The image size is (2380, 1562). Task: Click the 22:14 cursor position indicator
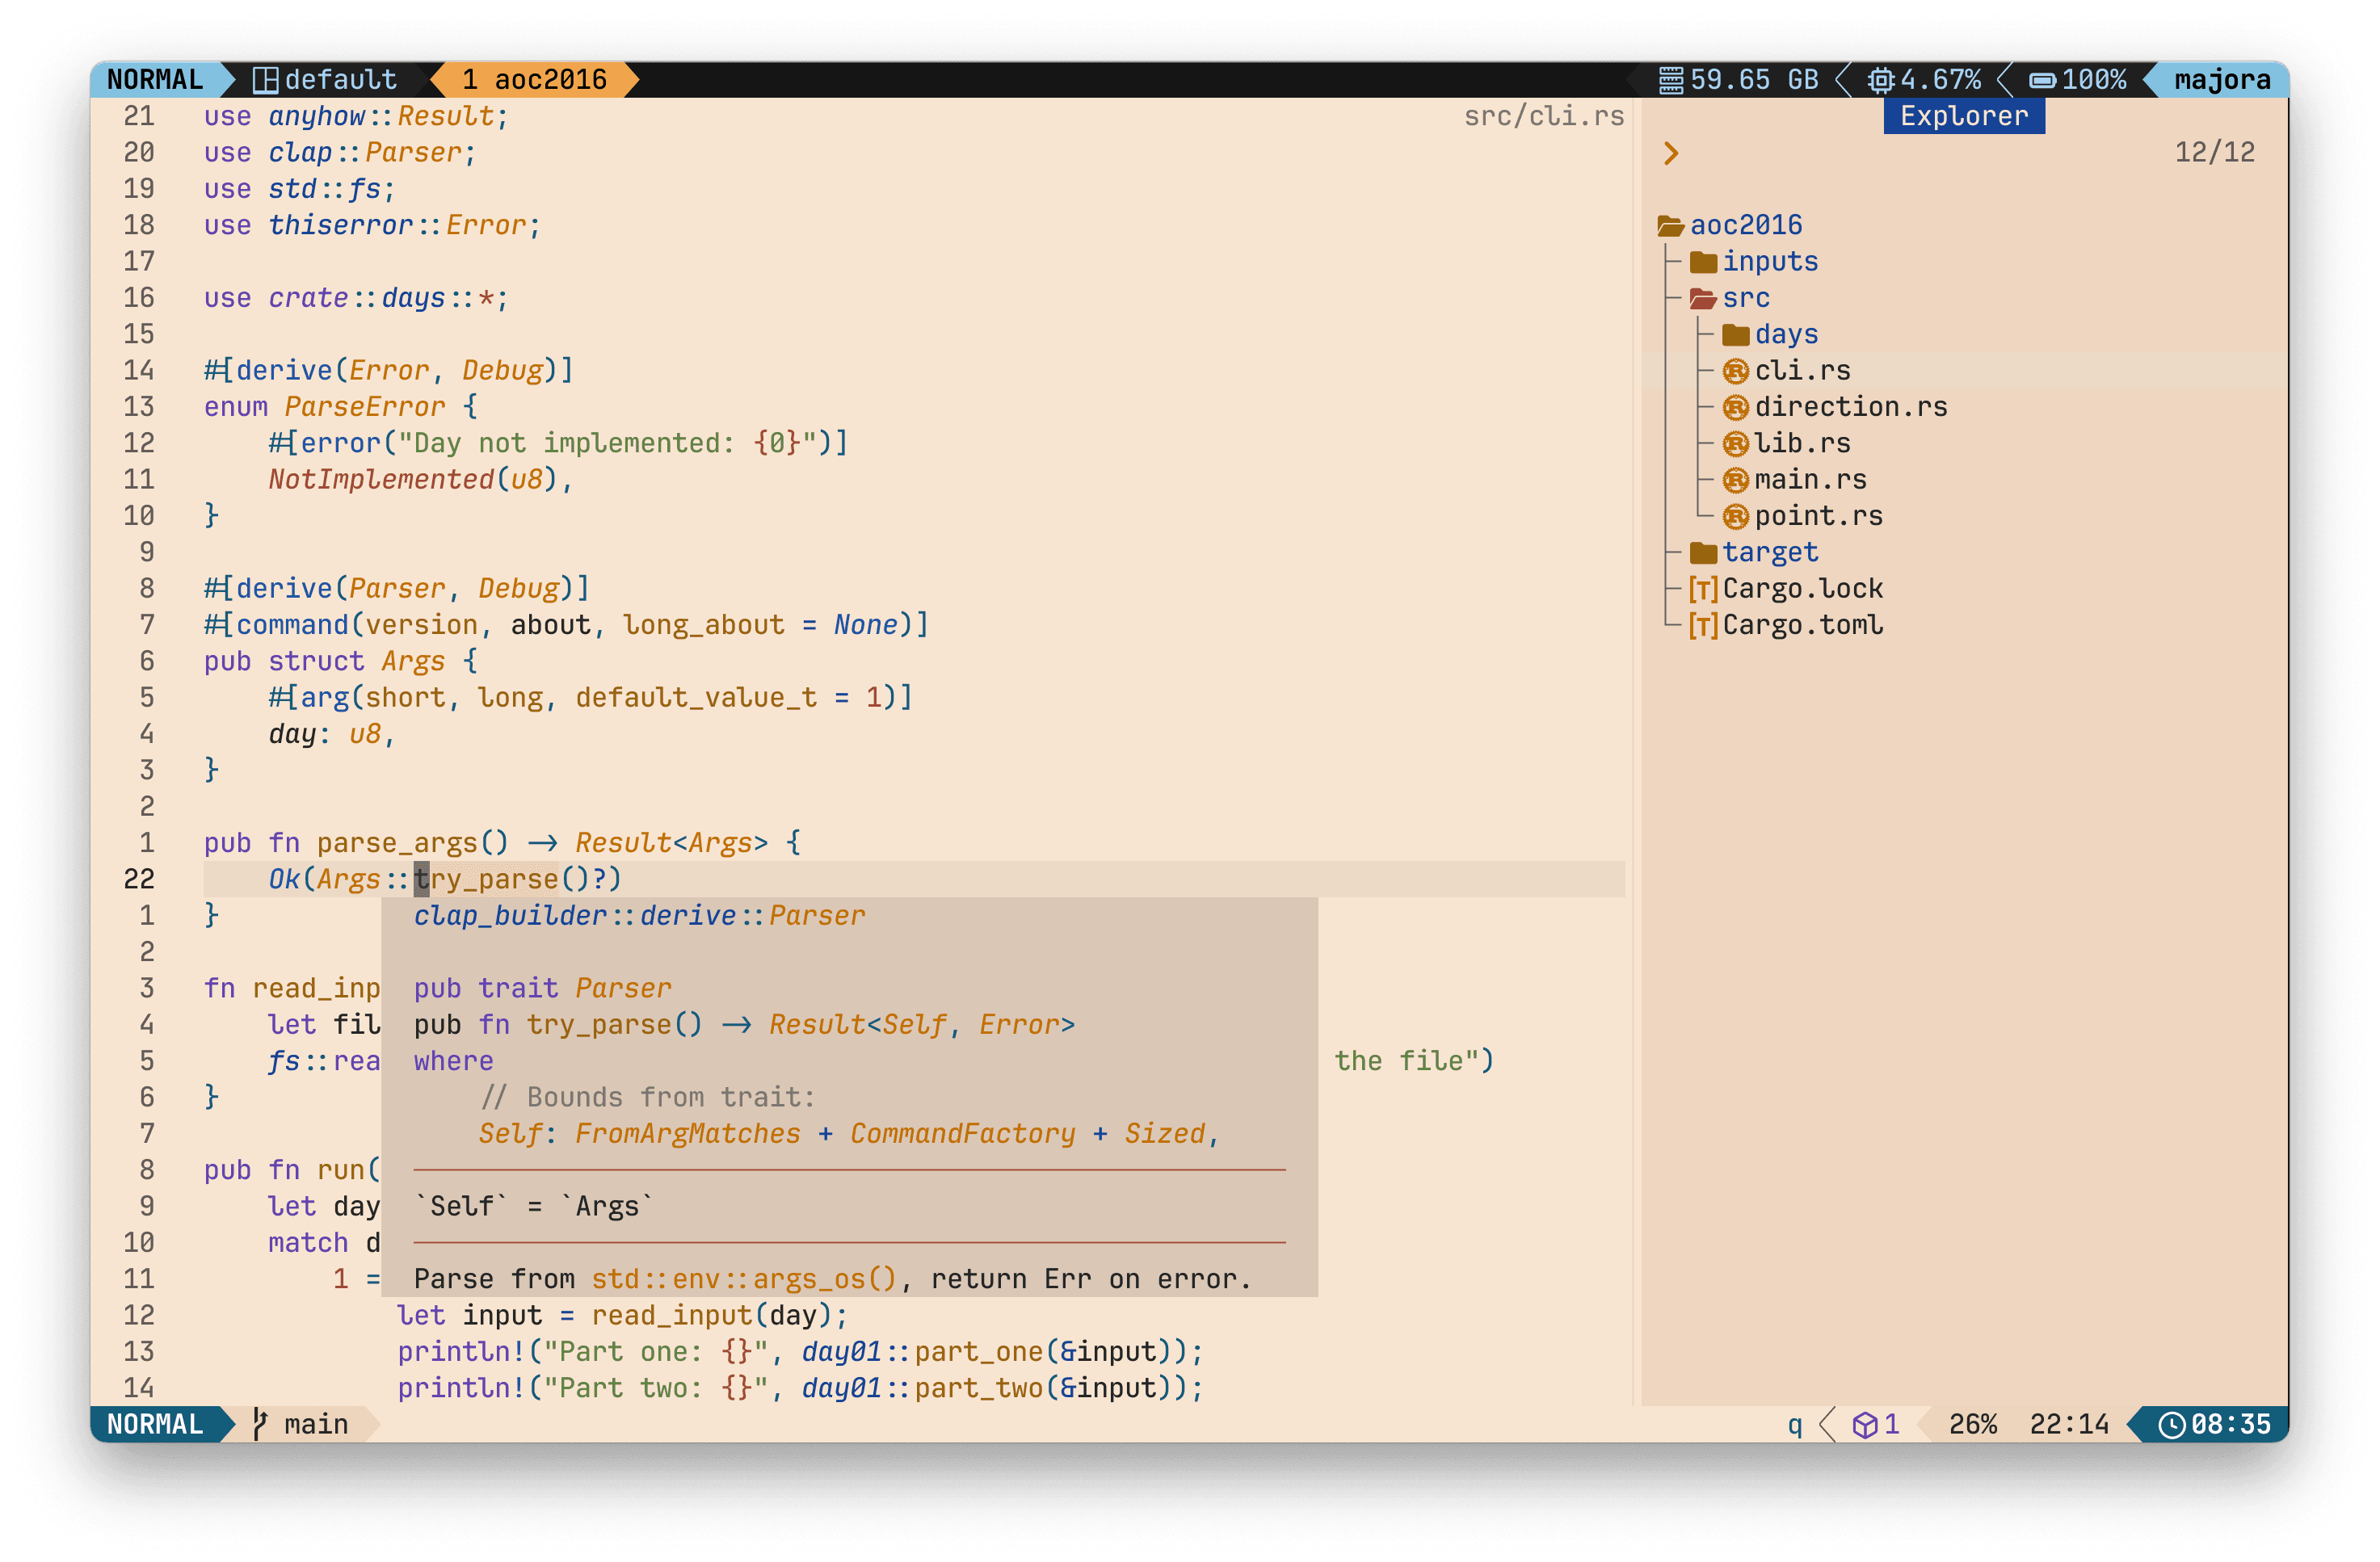pyautogui.click(x=2069, y=1424)
